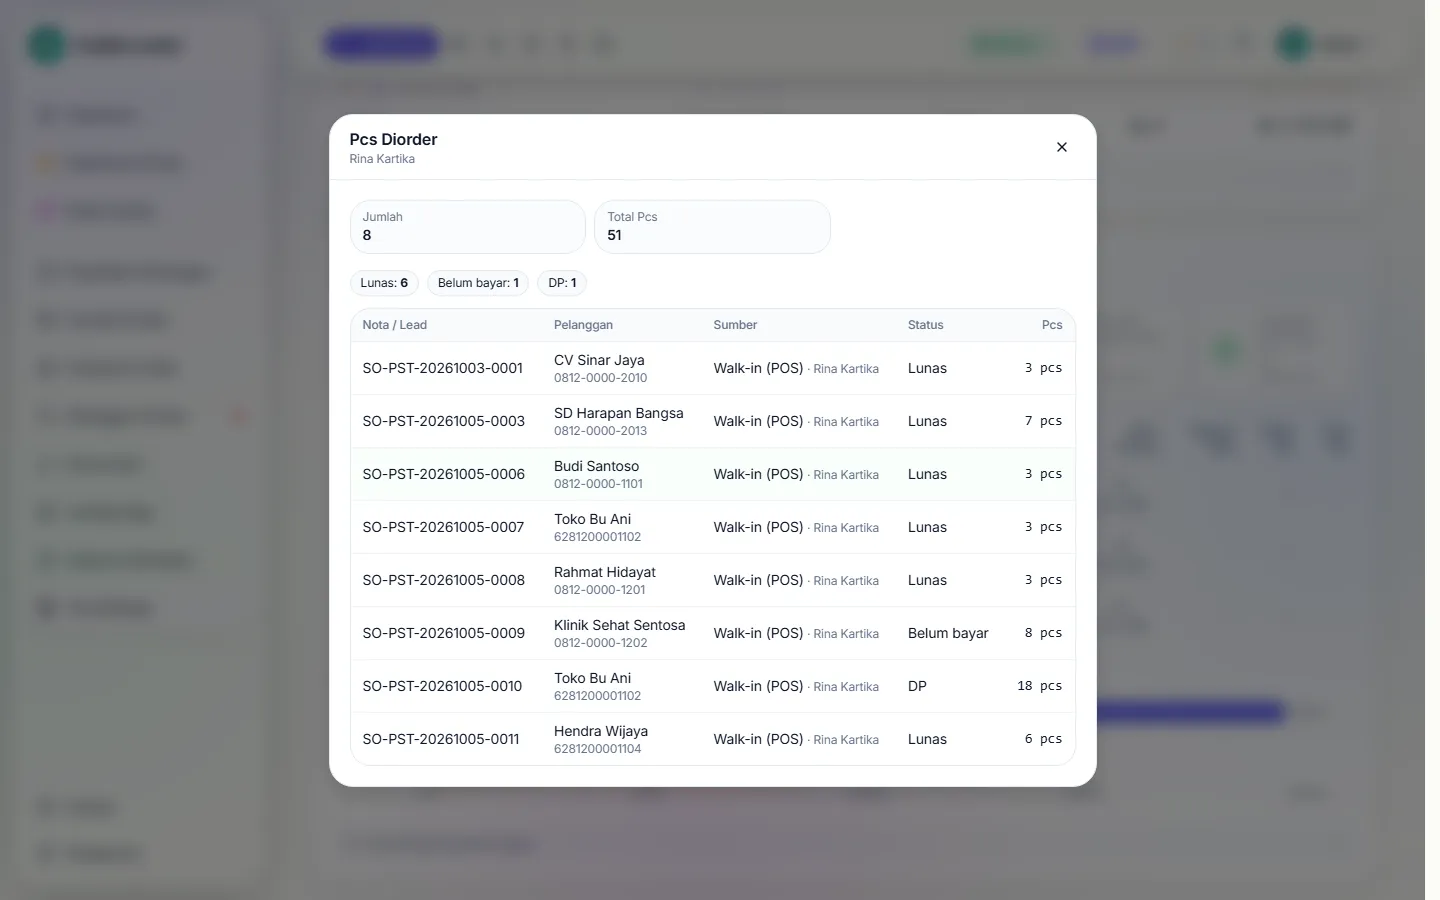Screen dimensions: 1440x900
Task: Click the 6 pcs value
Action: coord(1043,739)
